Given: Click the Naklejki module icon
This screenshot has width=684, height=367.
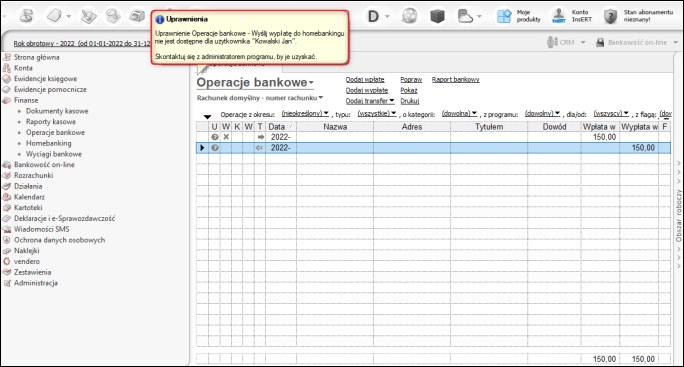Looking at the screenshot, I should click(x=7, y=251).
